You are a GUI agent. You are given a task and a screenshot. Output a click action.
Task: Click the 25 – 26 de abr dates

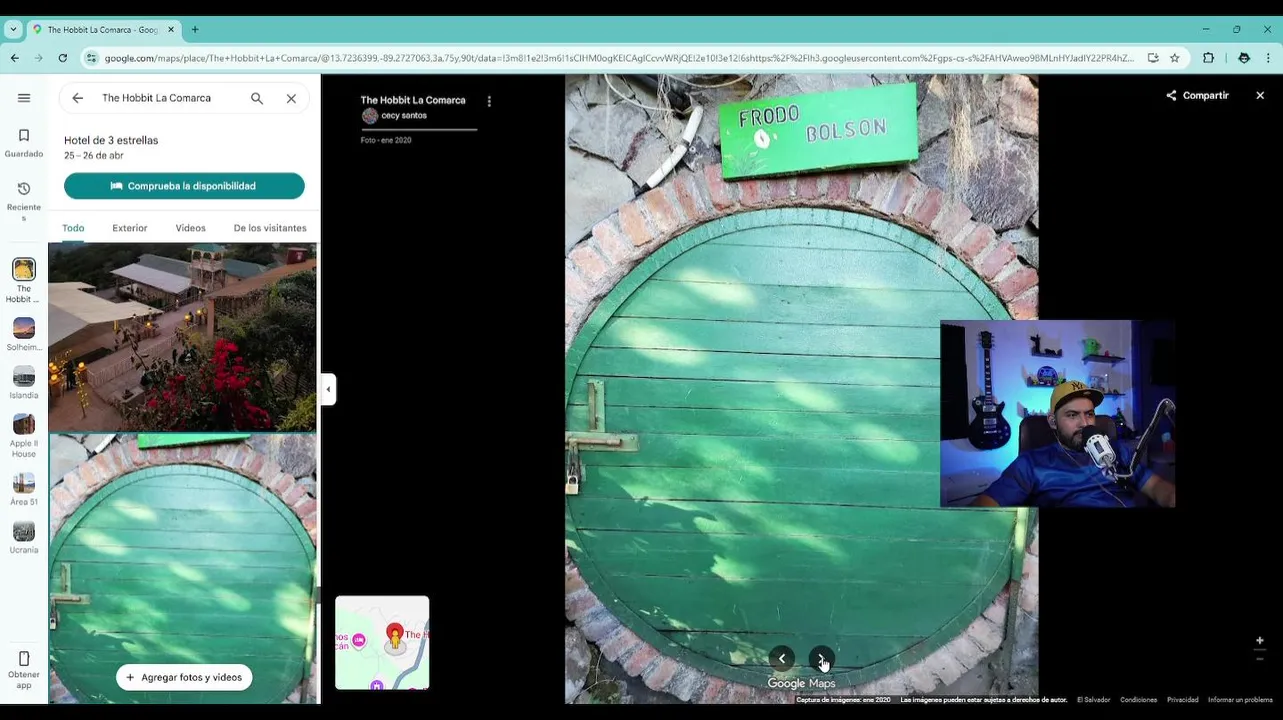click(94, 156)
